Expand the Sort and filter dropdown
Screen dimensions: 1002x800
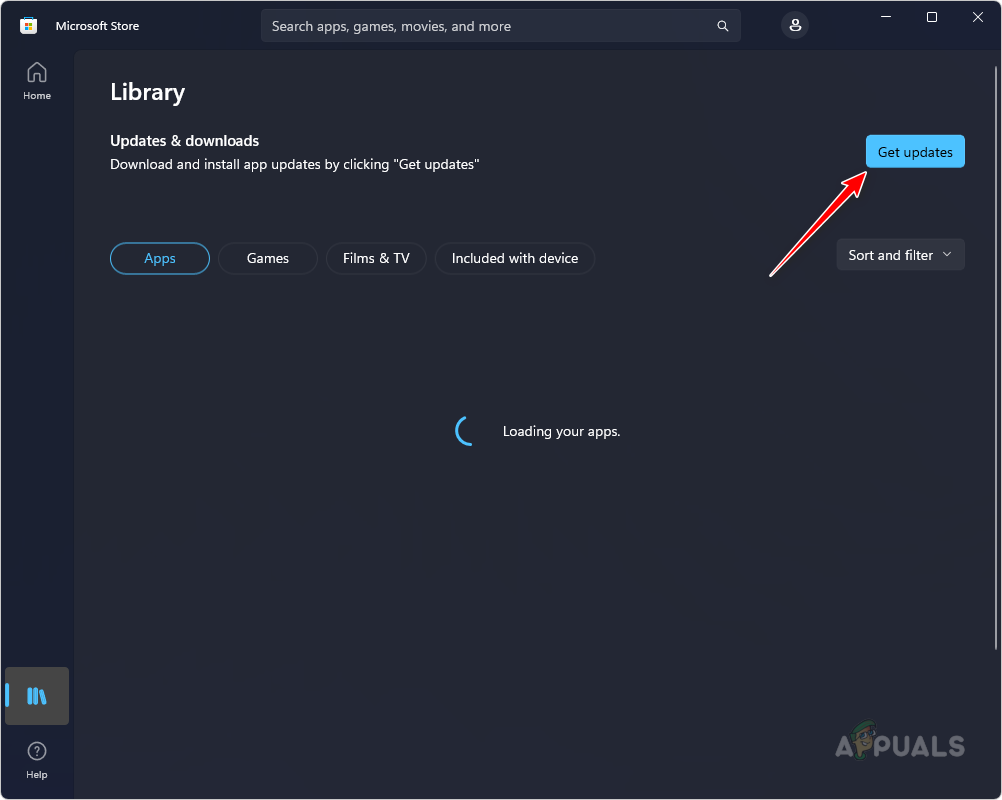[x=900, y=255]
